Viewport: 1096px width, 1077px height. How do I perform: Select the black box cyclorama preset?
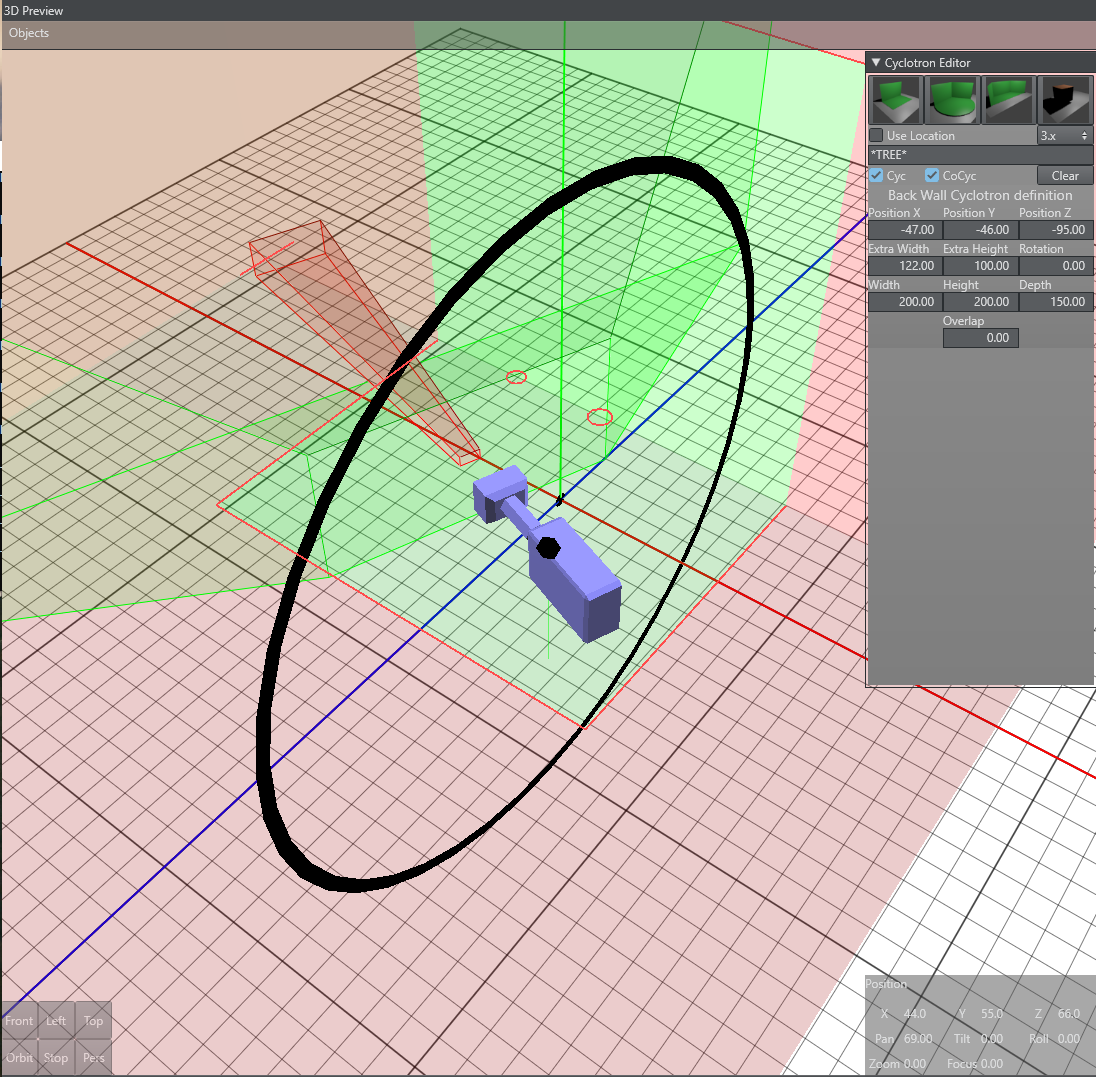(1064, 100)
